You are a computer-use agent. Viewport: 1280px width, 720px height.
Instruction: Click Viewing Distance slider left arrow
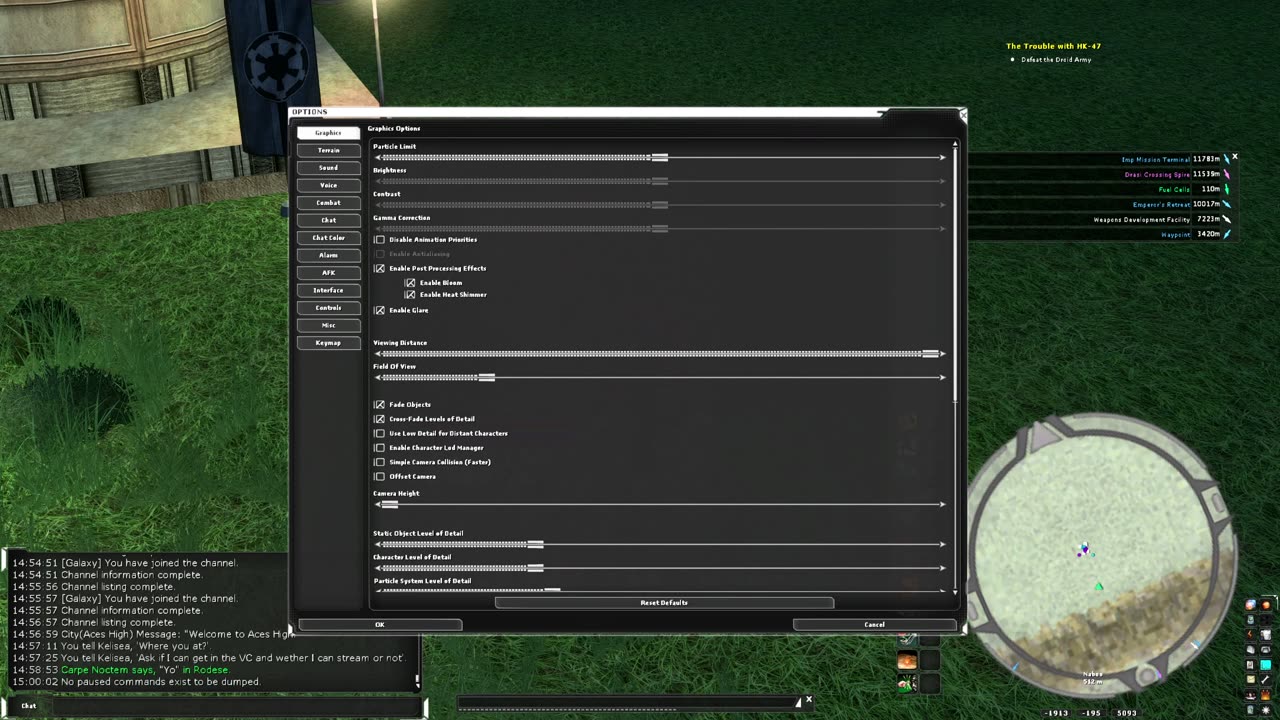click(x=377, y=354)
